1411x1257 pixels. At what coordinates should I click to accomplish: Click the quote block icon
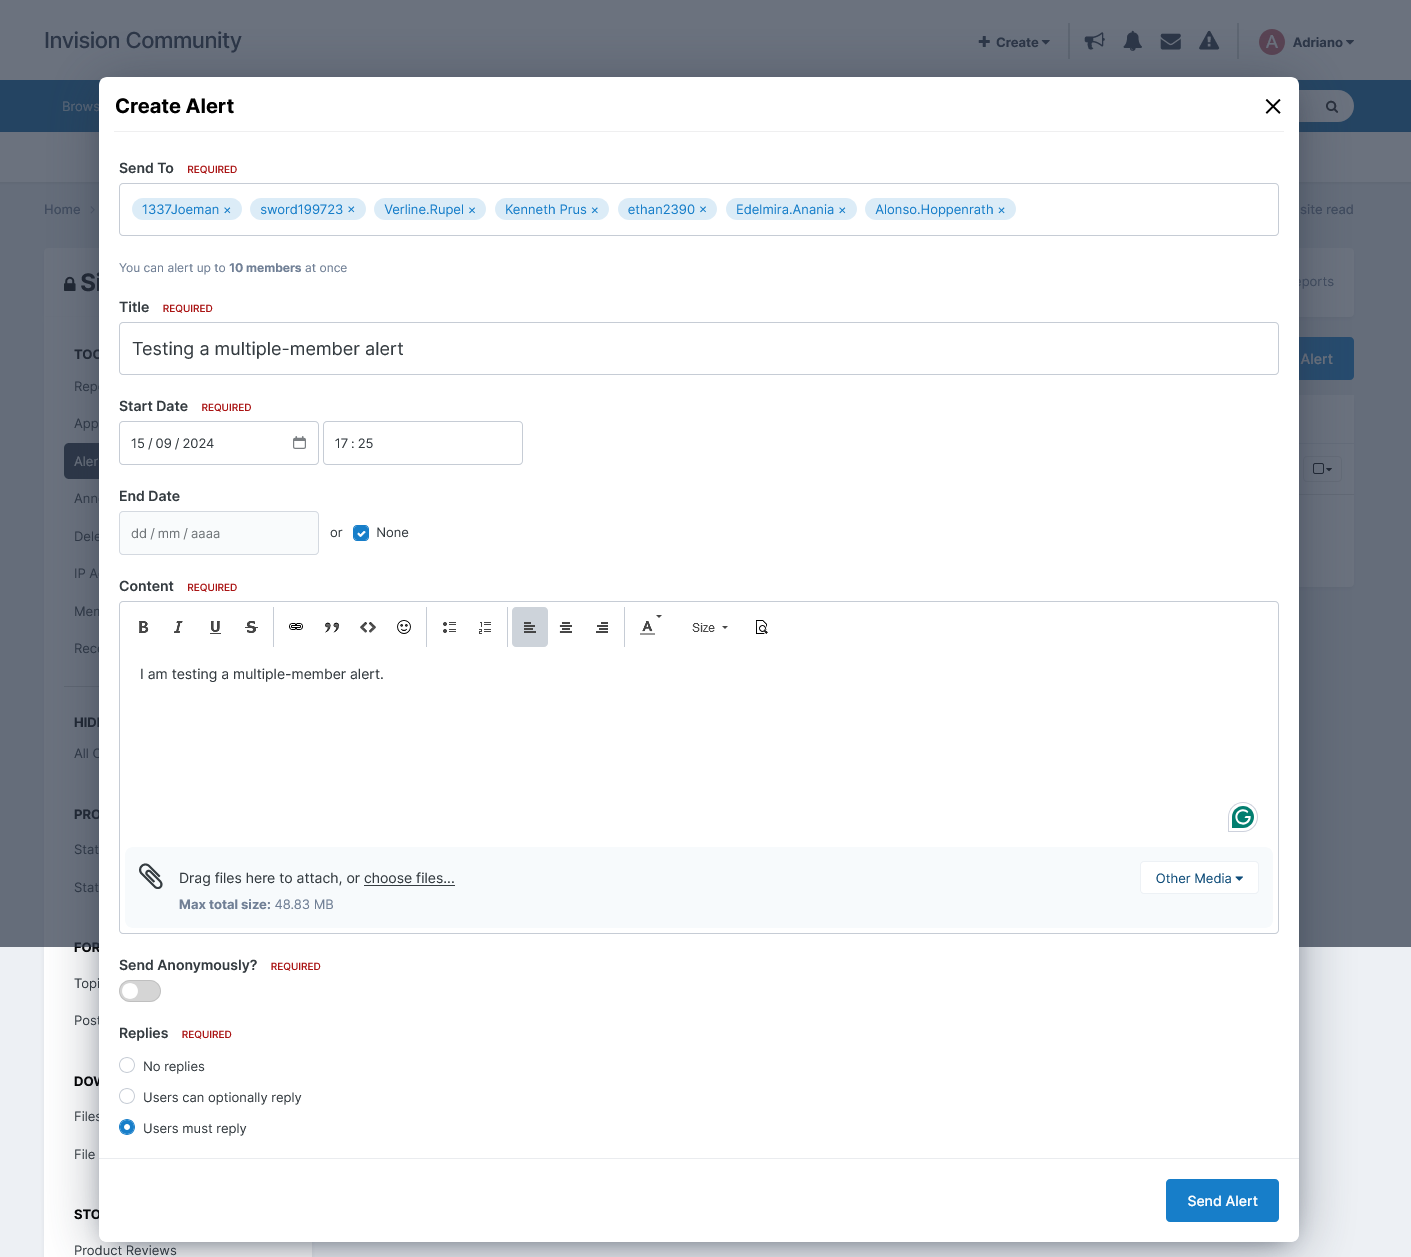click(332, 627)
